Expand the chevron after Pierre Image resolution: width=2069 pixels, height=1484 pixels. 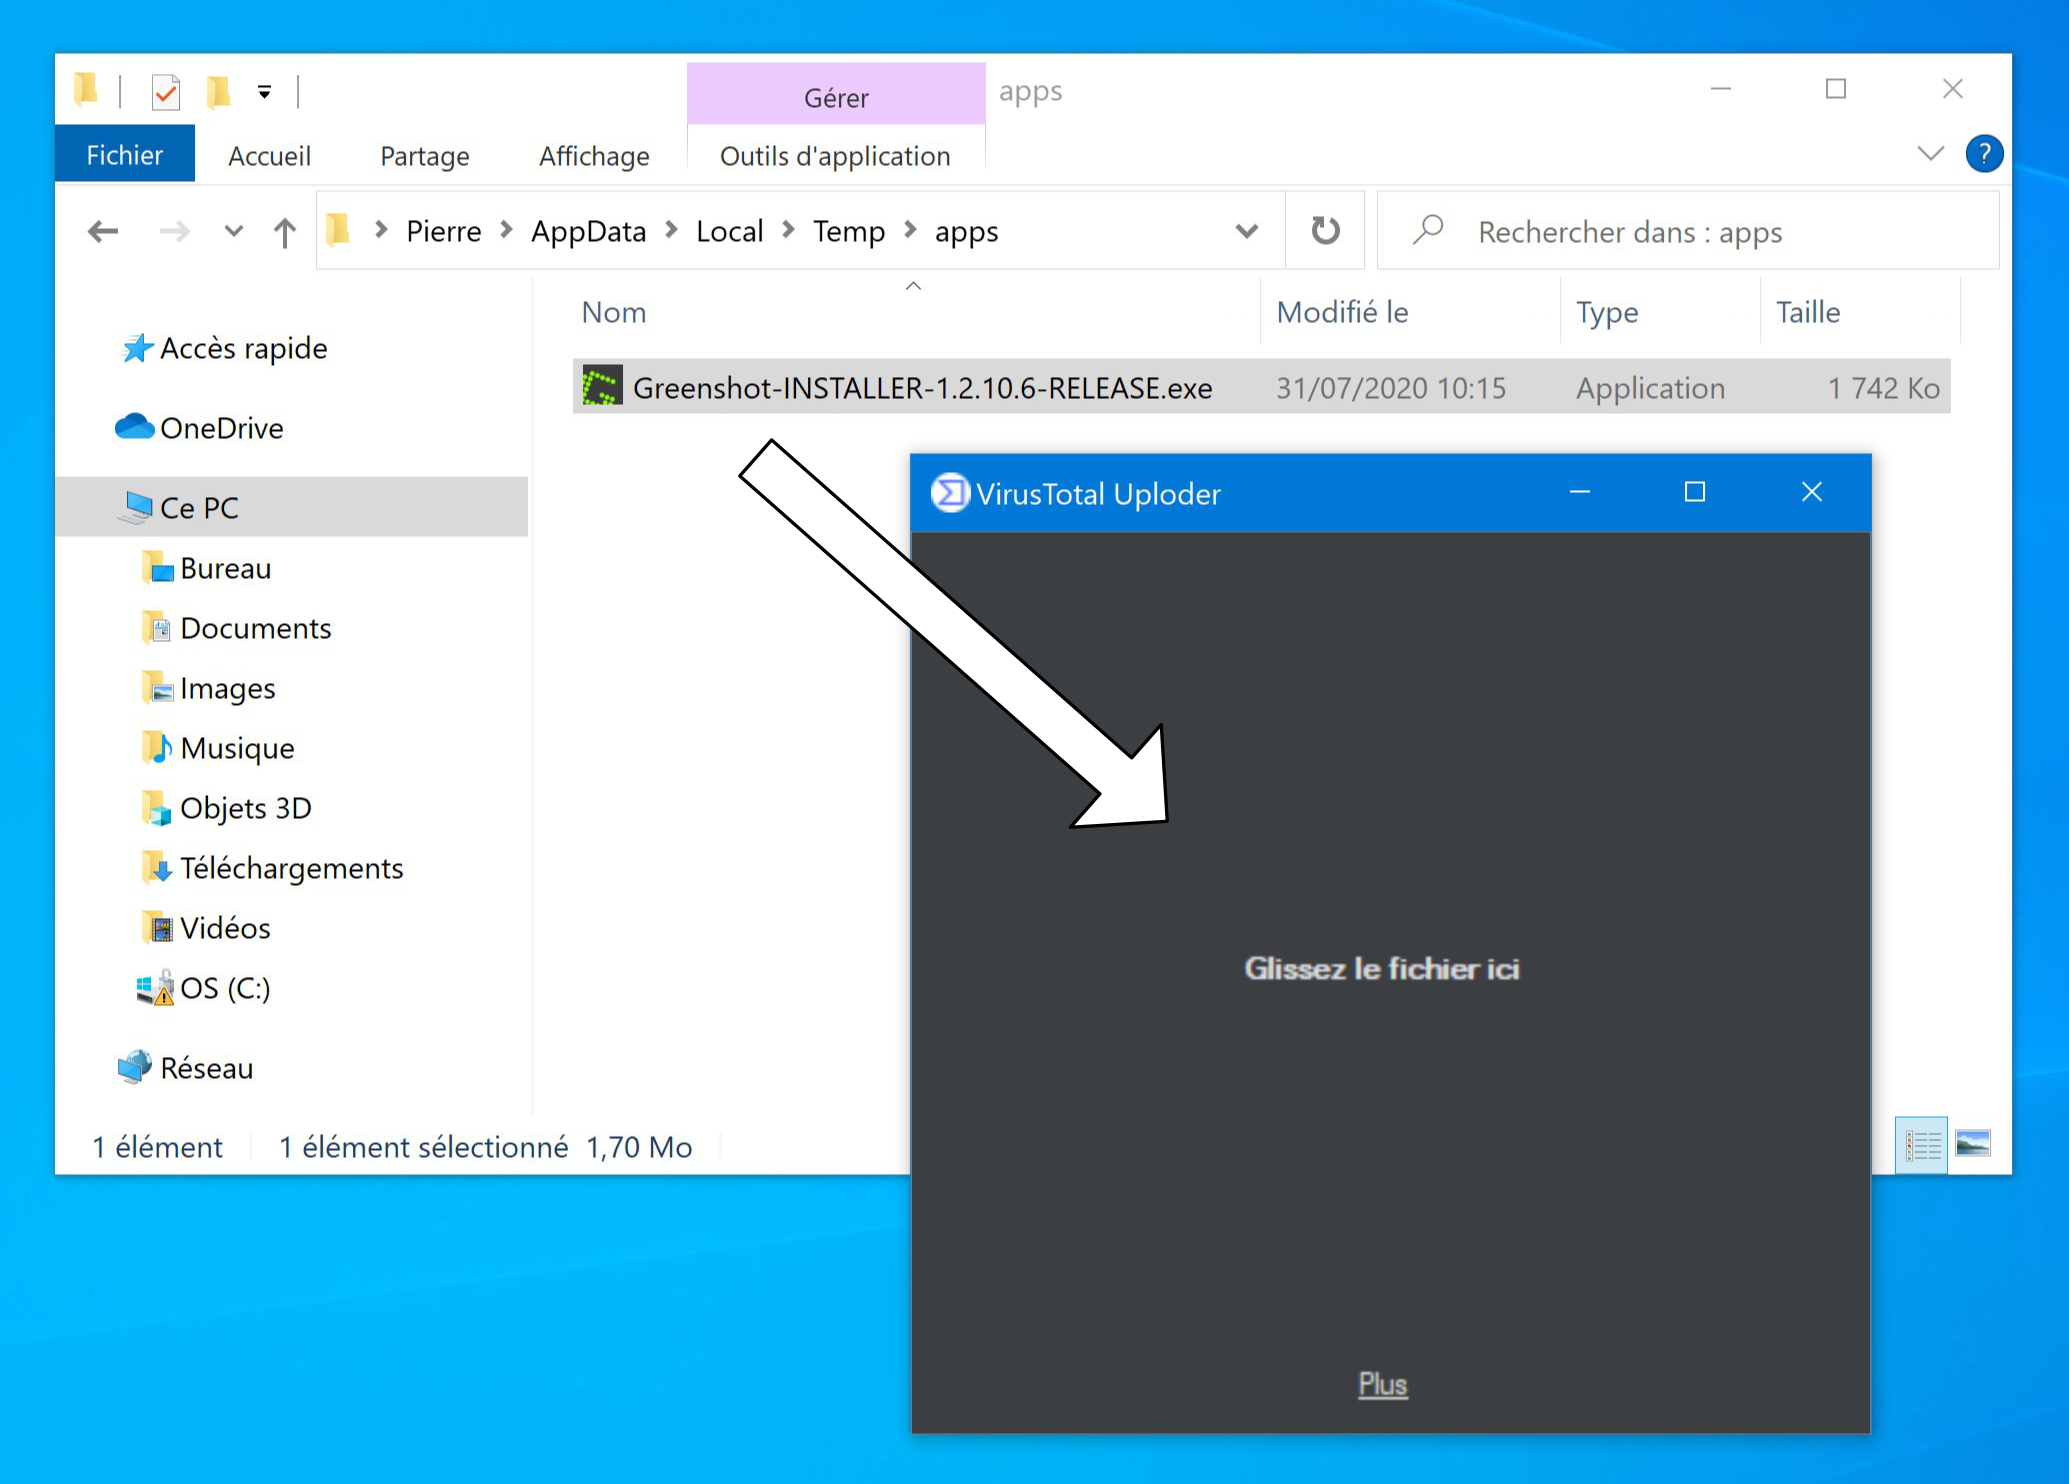tap(506, 230)
